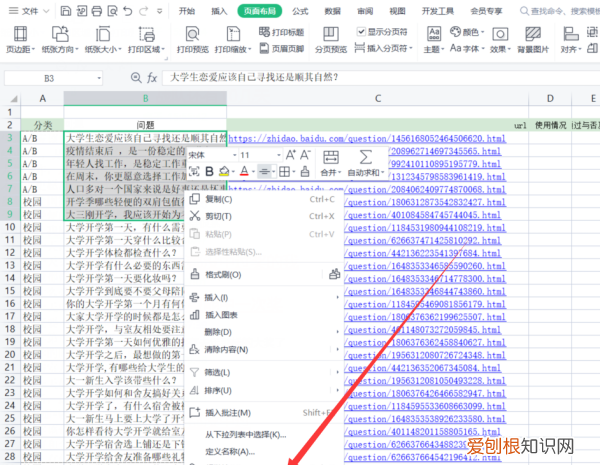Click the Merge cells icon
The width and height of the screenshot is (600, 465).
(x=331, y=157)
